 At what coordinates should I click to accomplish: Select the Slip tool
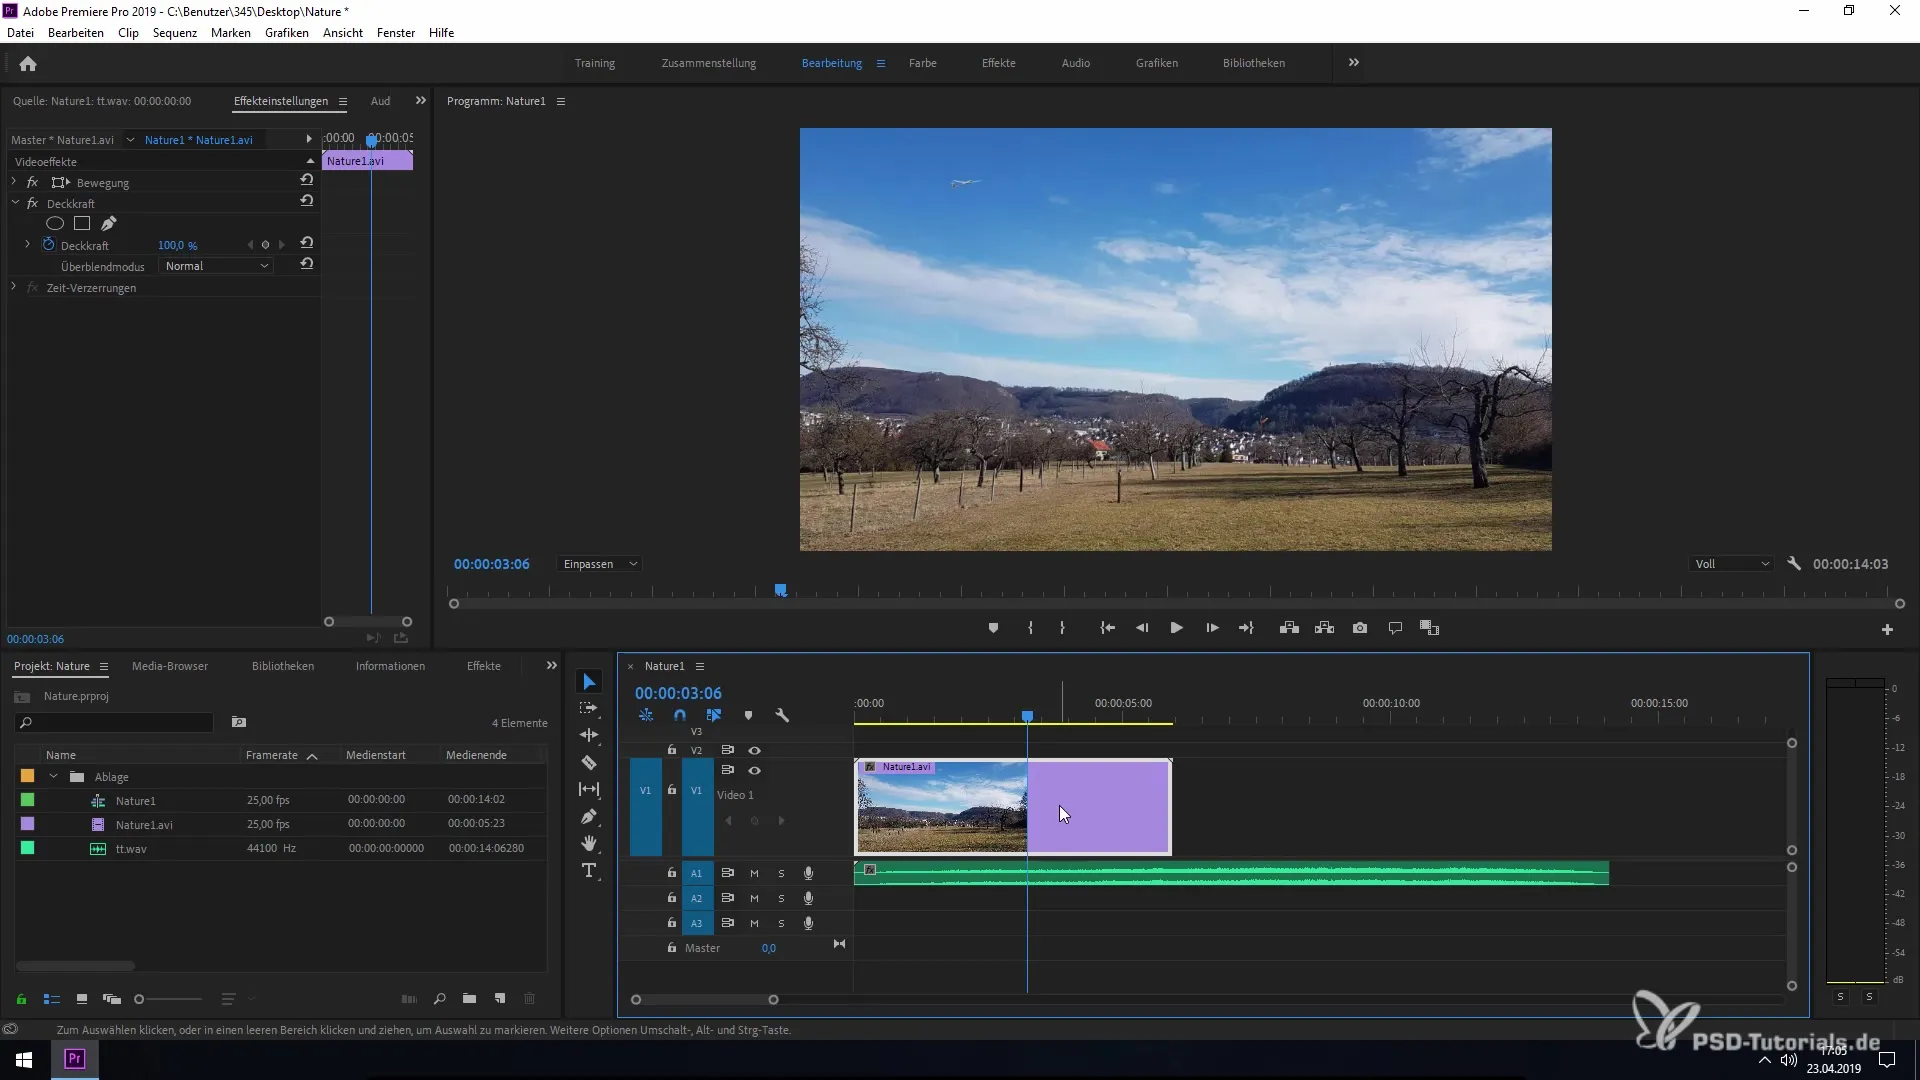coord(589,789)
